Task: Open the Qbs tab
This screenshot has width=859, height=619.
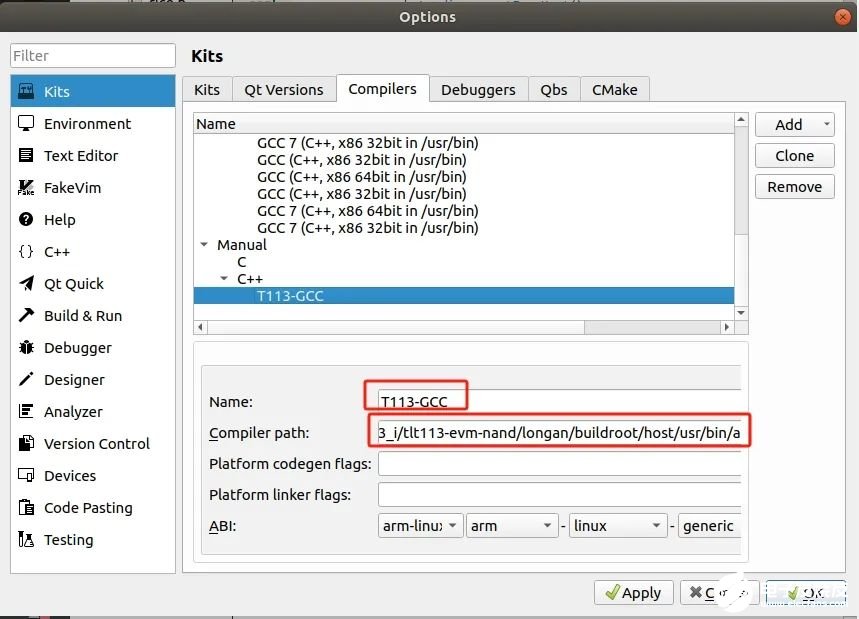Action: tap(554, 89)
